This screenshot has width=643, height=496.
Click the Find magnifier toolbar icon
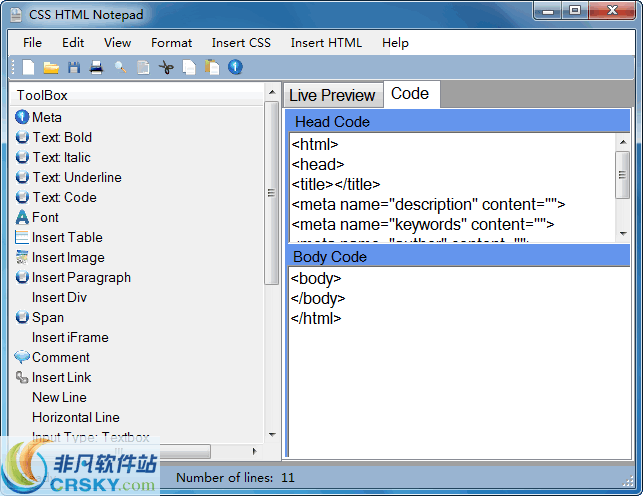120,68
